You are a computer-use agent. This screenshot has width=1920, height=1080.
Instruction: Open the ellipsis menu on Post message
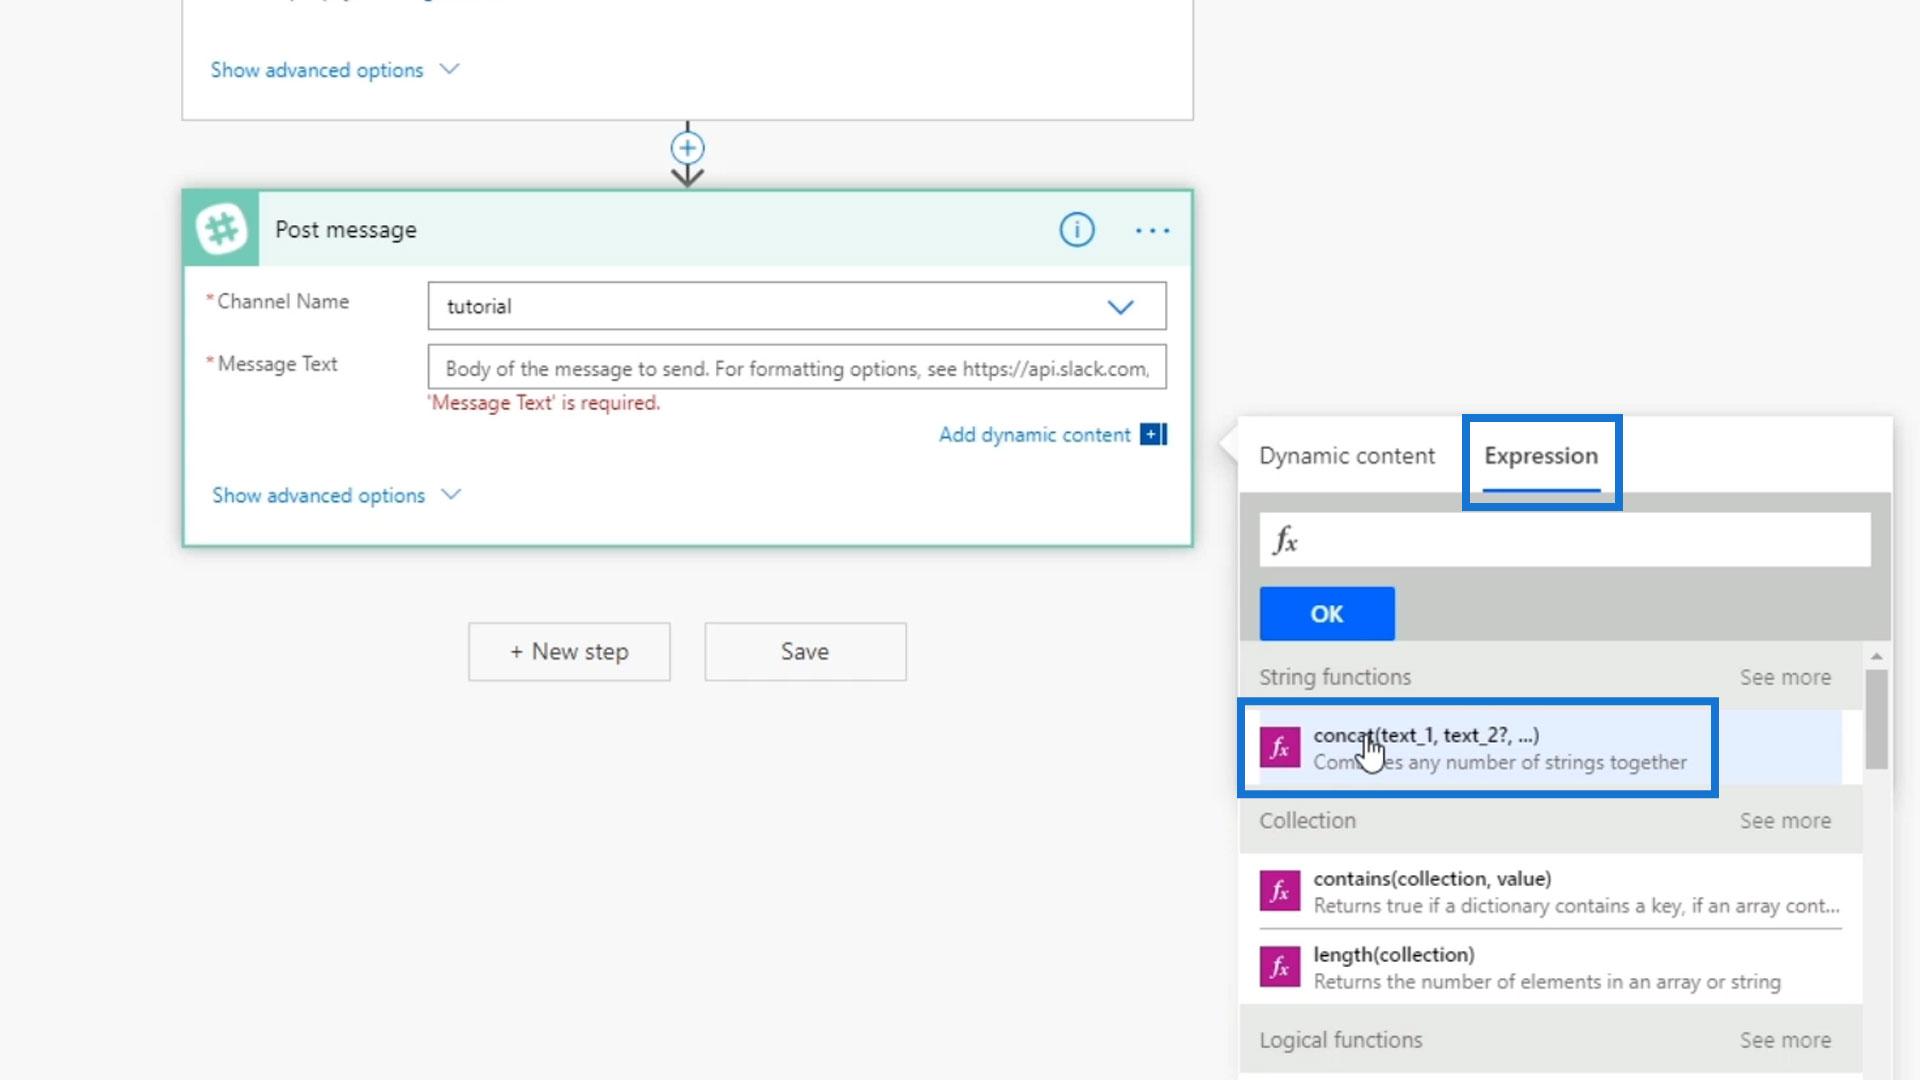[1152, 230]
